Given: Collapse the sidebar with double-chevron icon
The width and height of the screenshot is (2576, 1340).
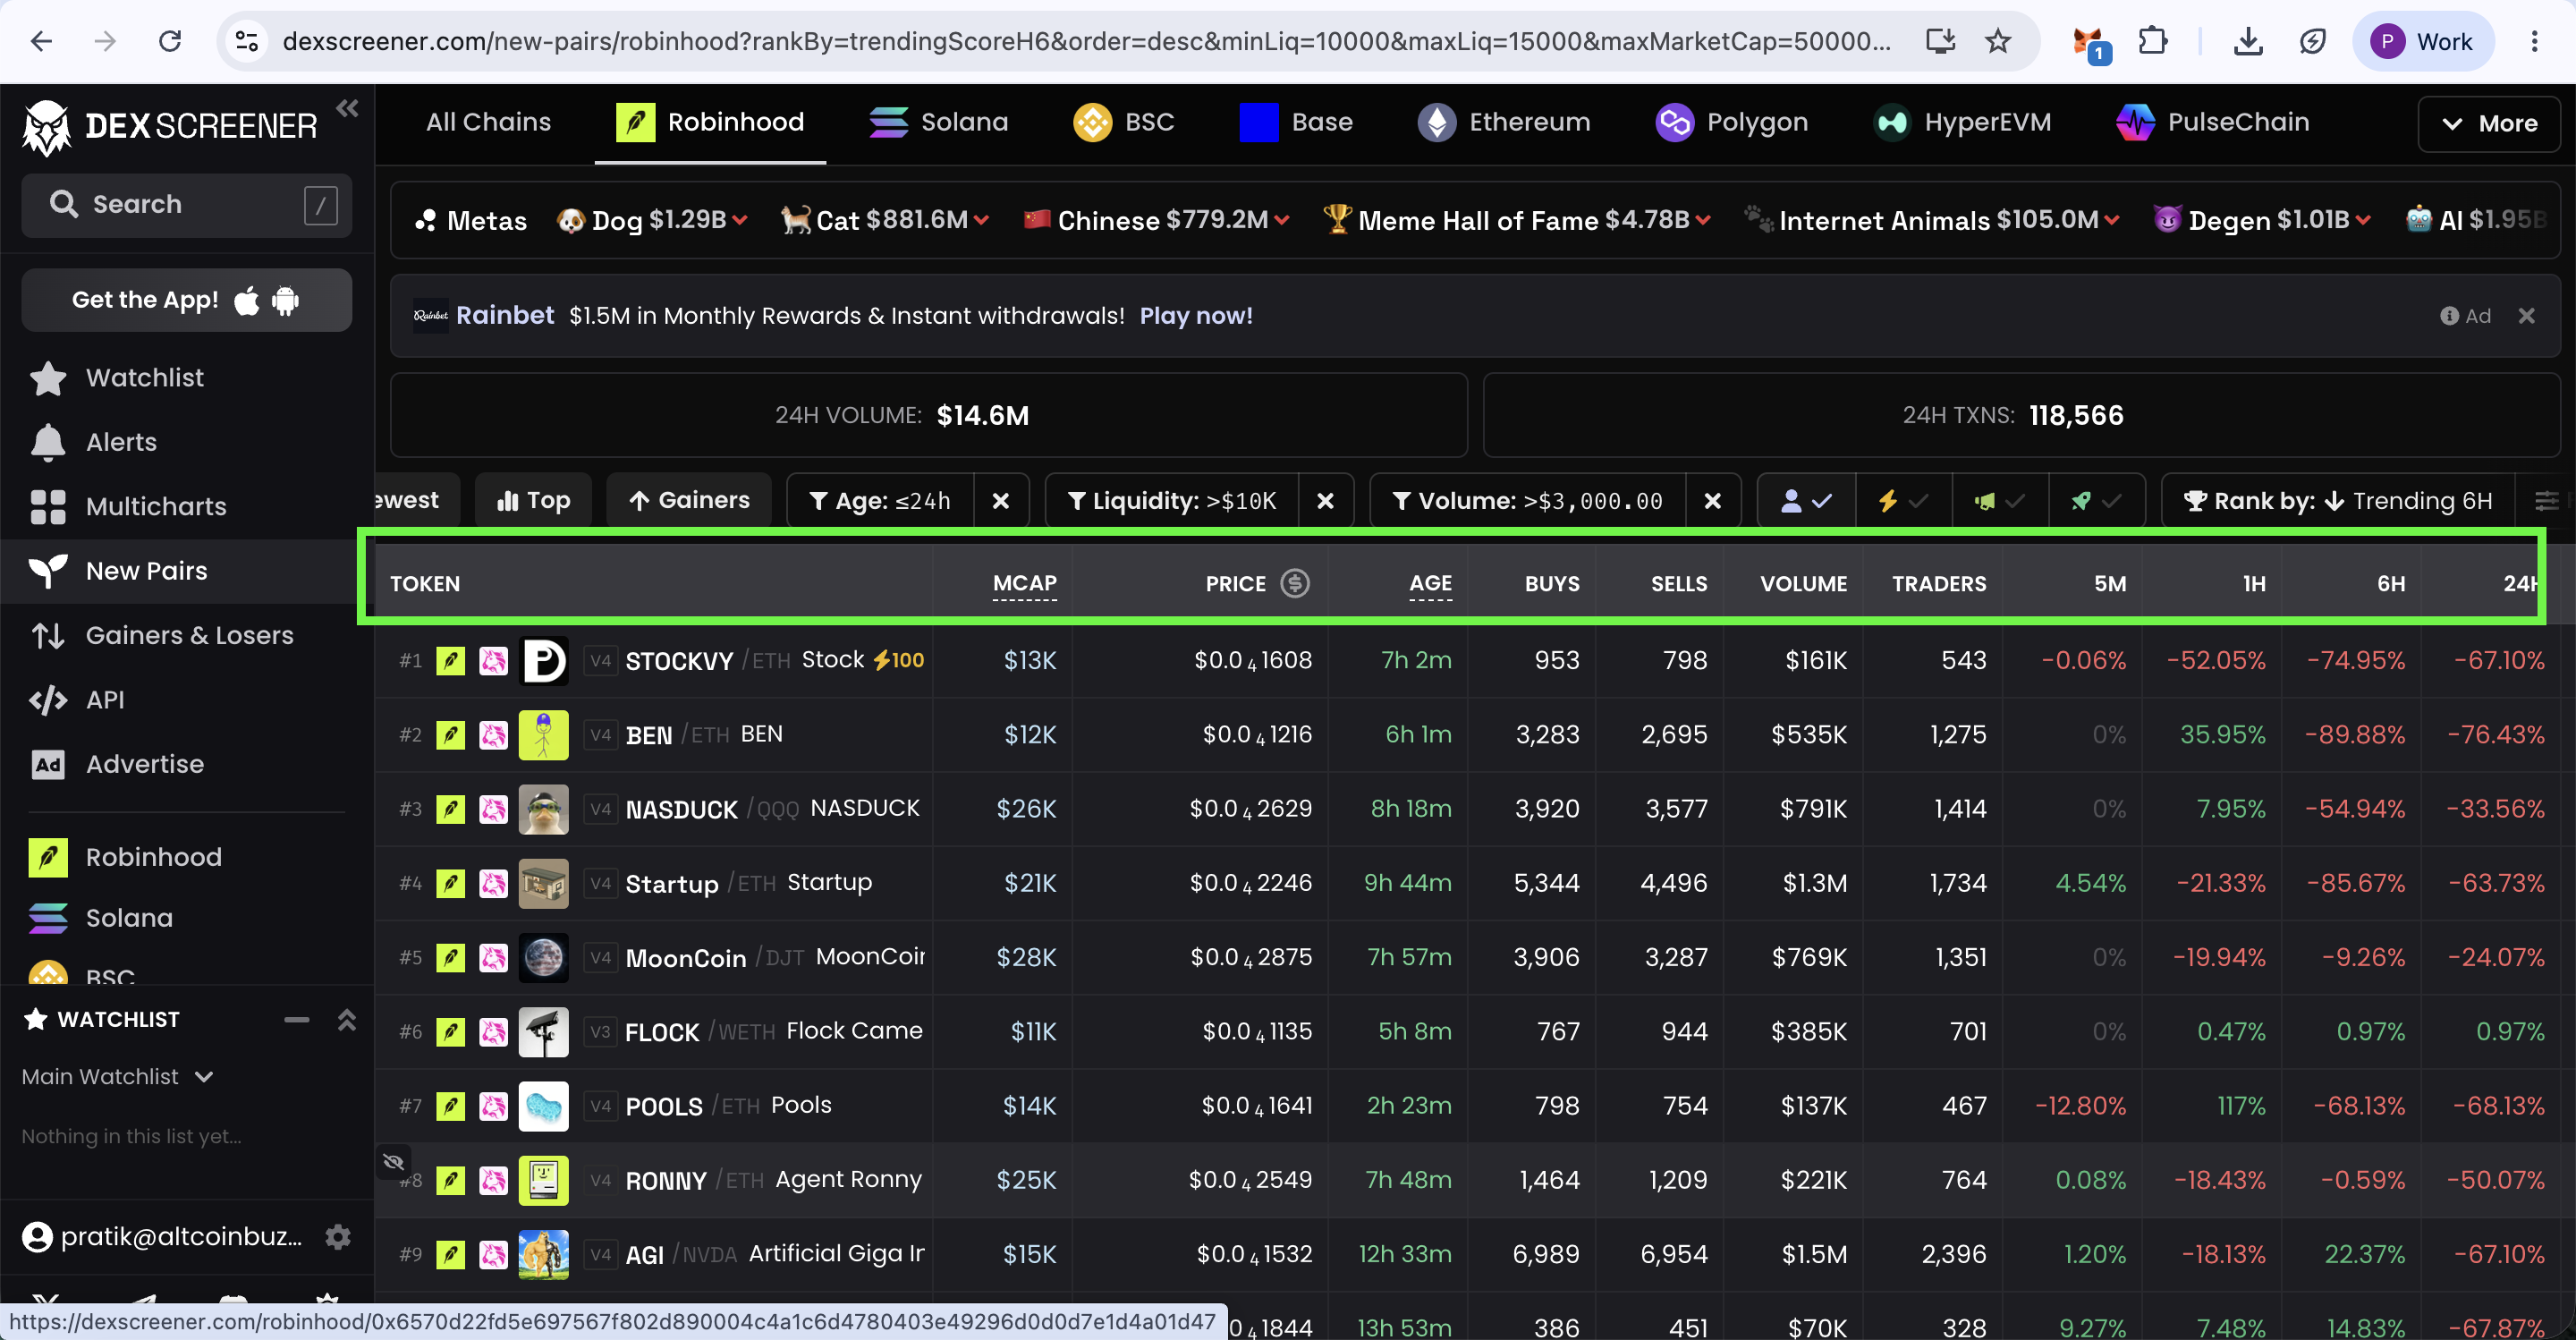Looking at the screenshot, I should [347, 108].
